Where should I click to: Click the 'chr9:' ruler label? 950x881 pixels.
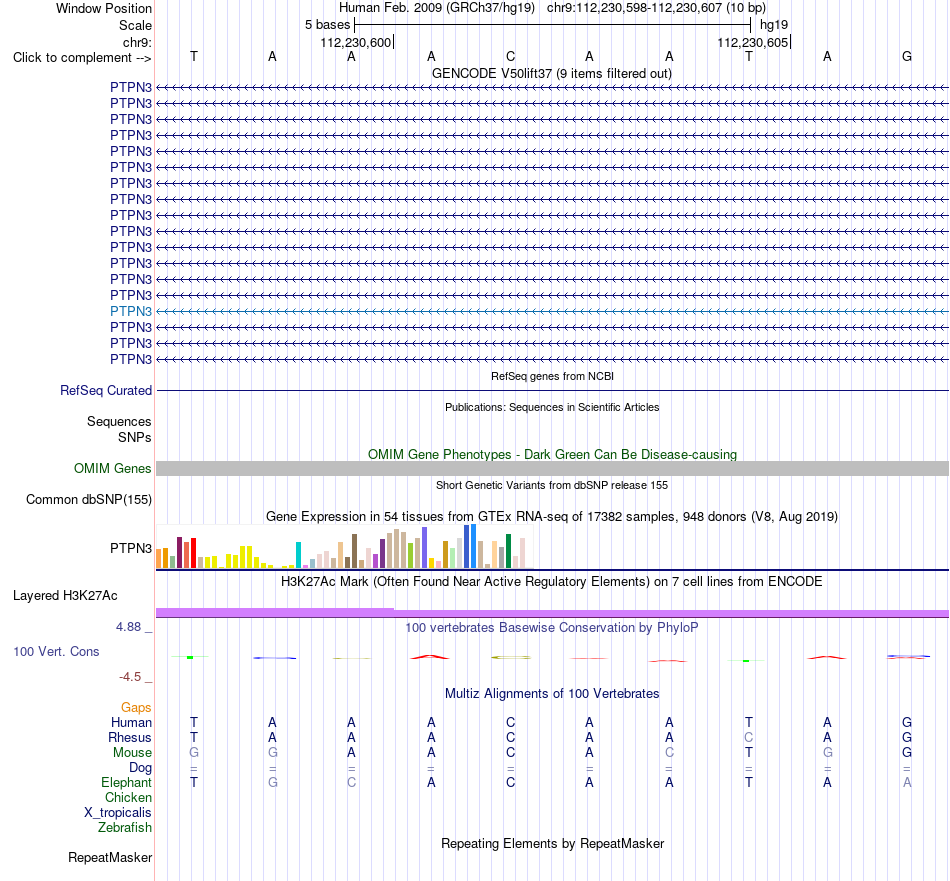(x=137, y=42)
